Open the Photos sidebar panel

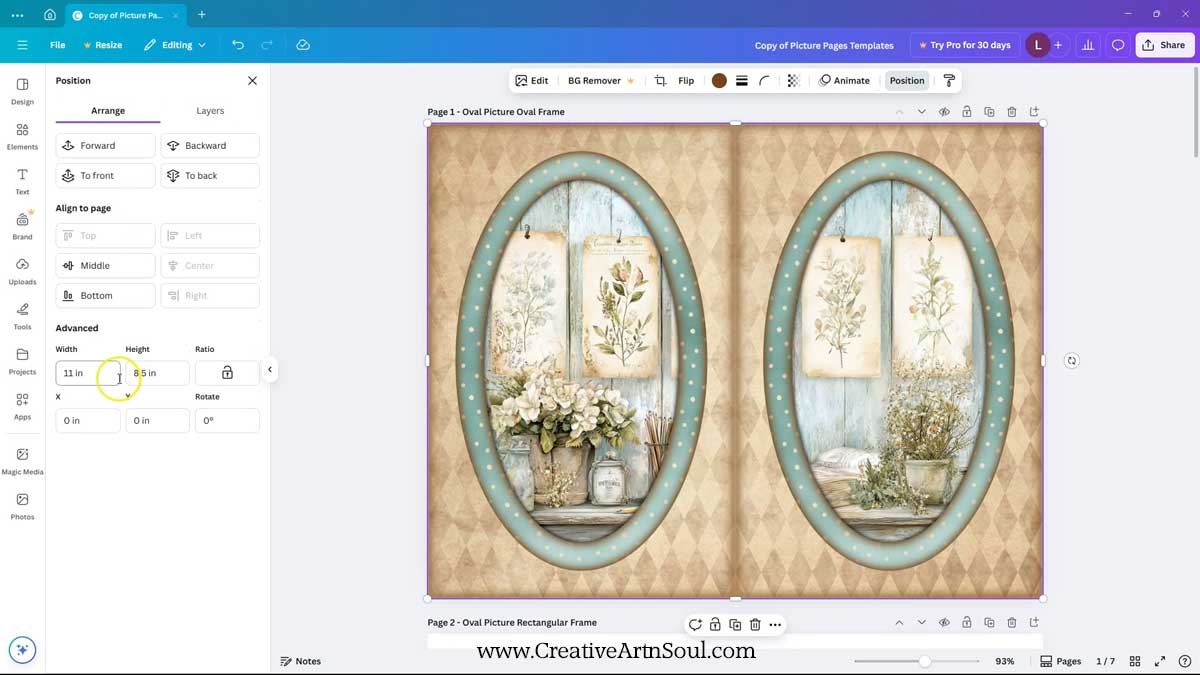pos(22,506)
